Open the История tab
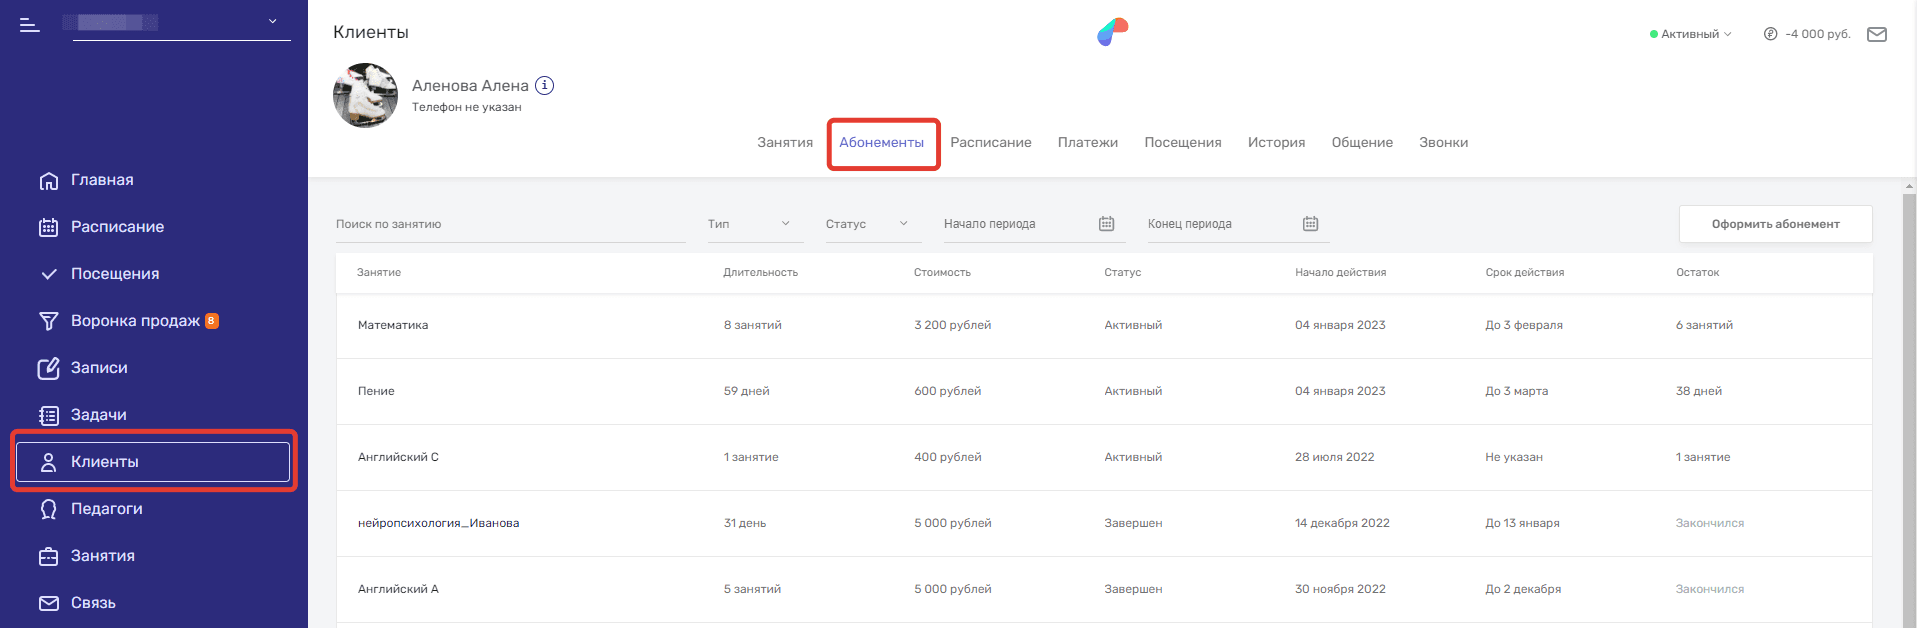 click(x=1276, y=143)
